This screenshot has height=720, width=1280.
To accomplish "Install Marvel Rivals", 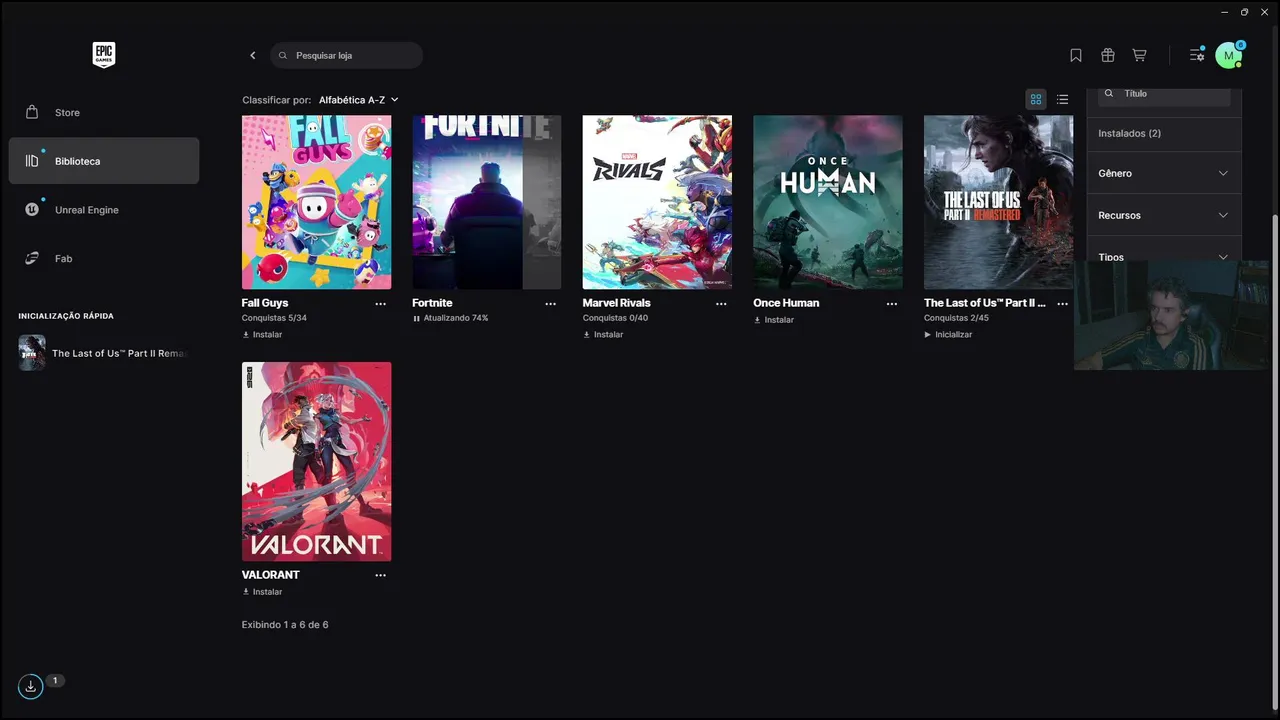I will [x=603, y=335].
